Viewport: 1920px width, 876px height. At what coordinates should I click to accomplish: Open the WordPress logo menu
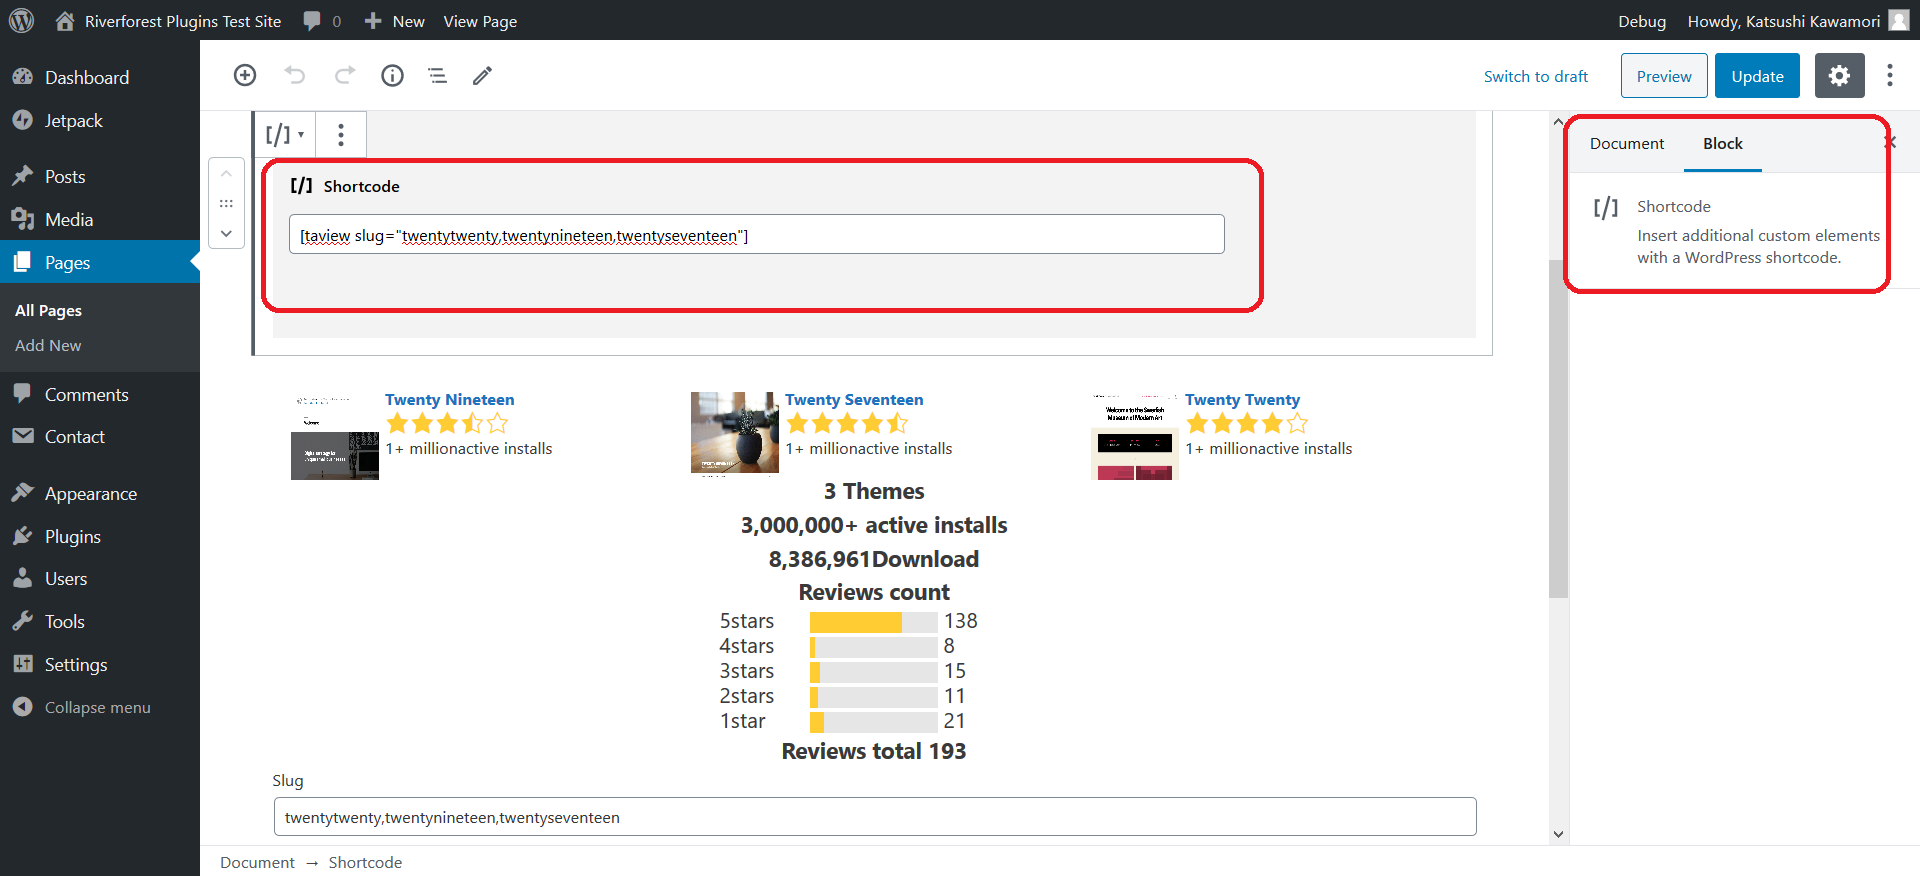(x=21, y=20)
